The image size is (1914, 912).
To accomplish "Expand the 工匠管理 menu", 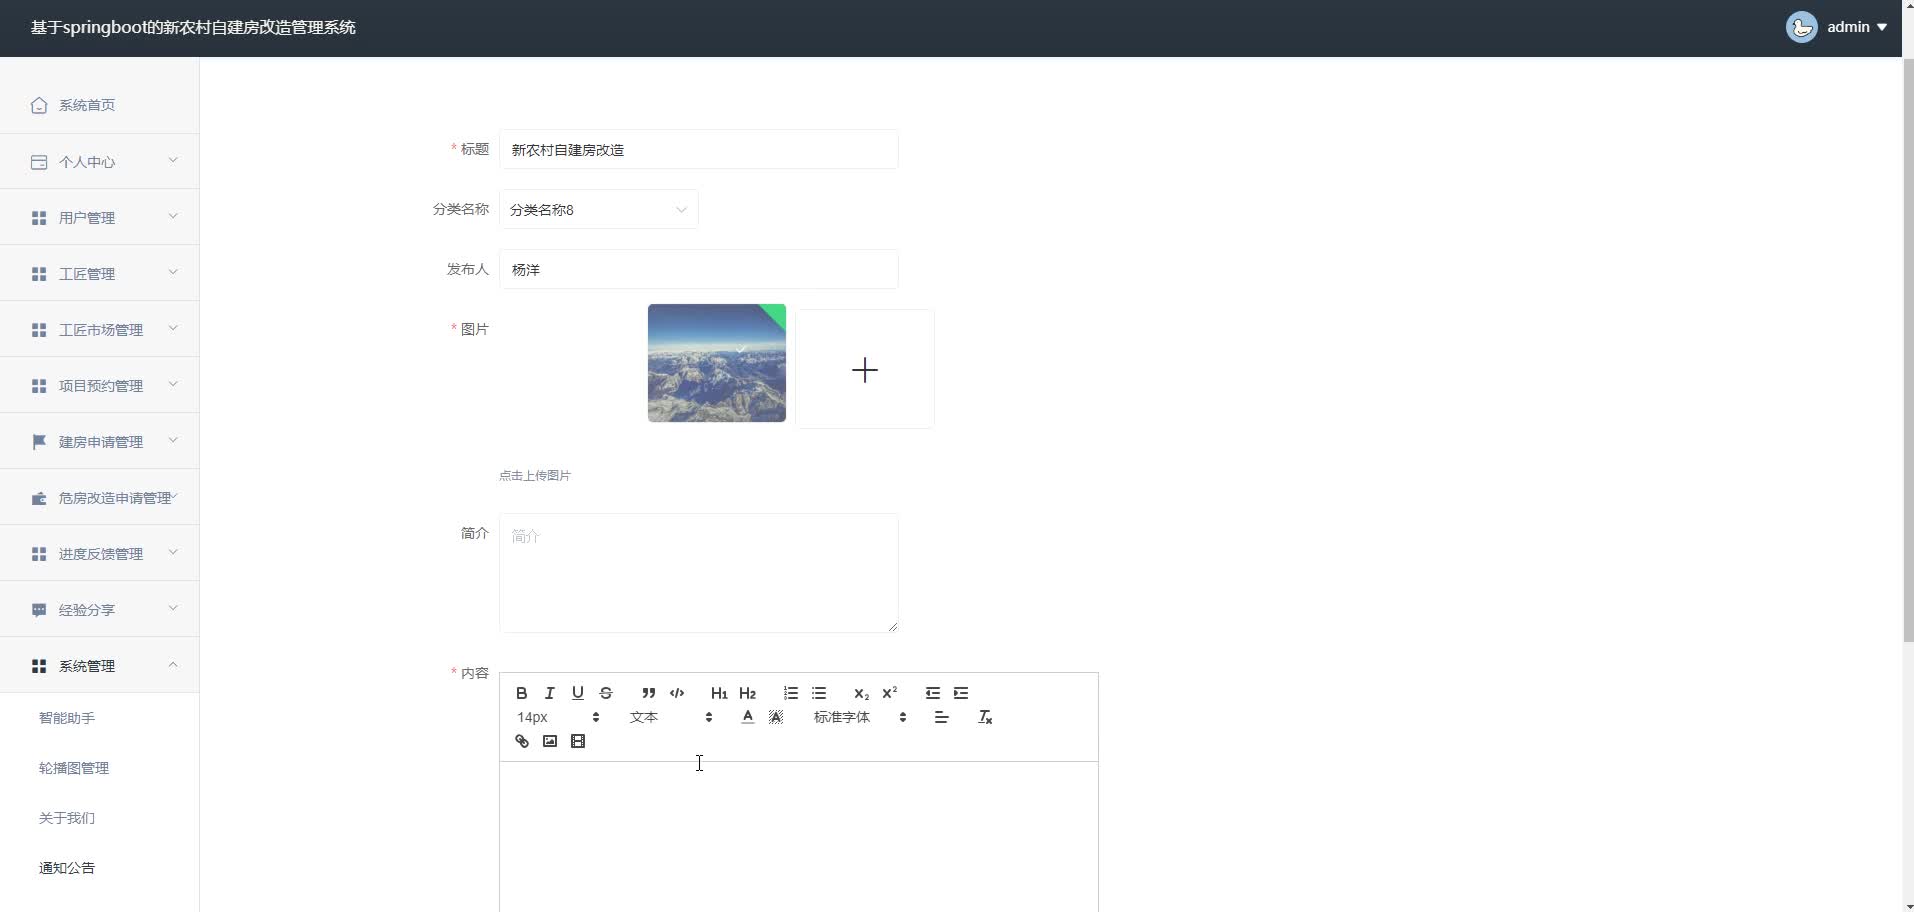I will (x=100, y=273).
